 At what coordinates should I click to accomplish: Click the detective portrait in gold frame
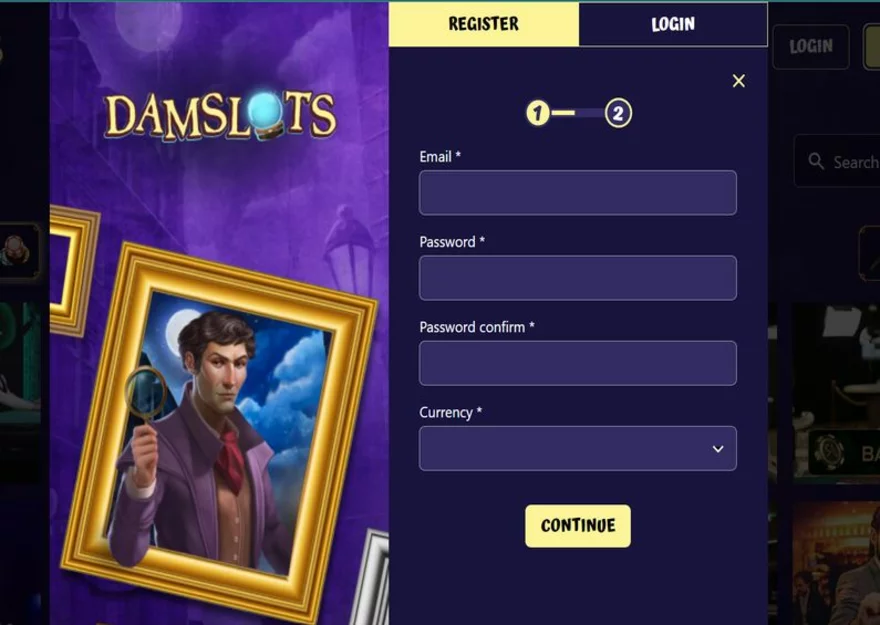pos(219,432)
